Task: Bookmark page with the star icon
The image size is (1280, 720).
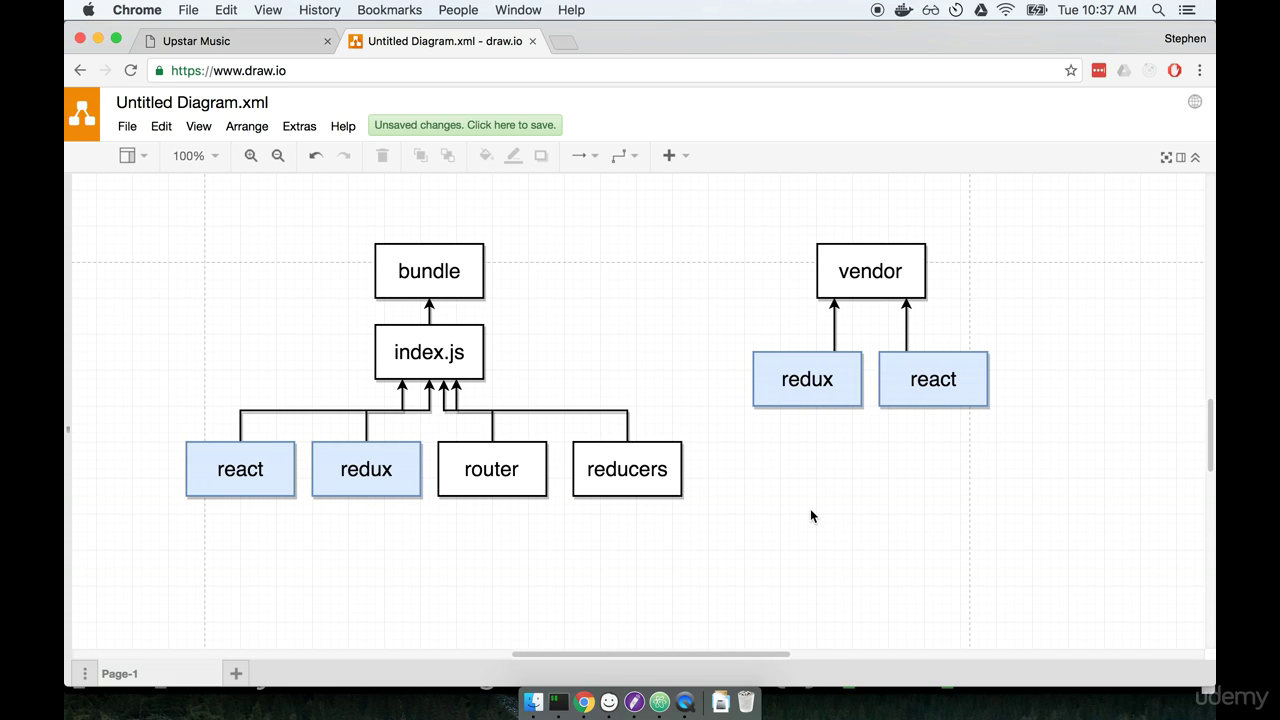Action: pyautogui.click(x=1071, y=71)
